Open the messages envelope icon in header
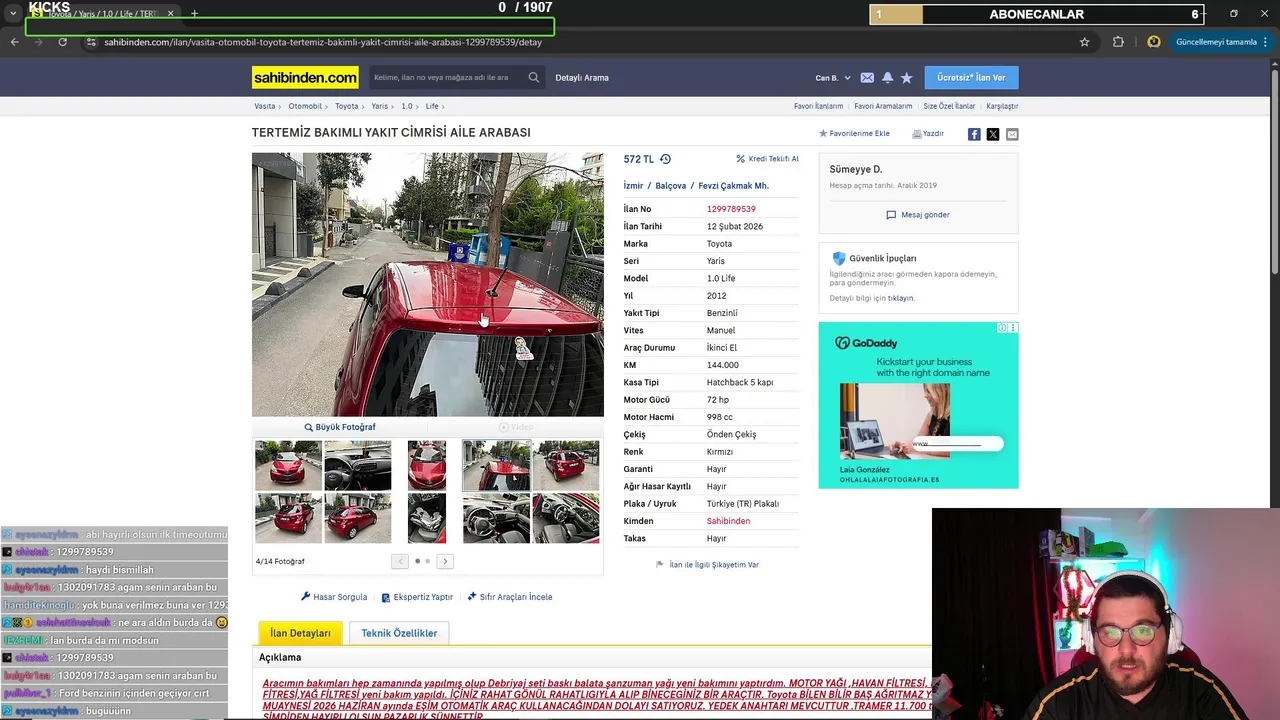The height and width of the screenshot is (720, 1280). click(x=867, y=77)
